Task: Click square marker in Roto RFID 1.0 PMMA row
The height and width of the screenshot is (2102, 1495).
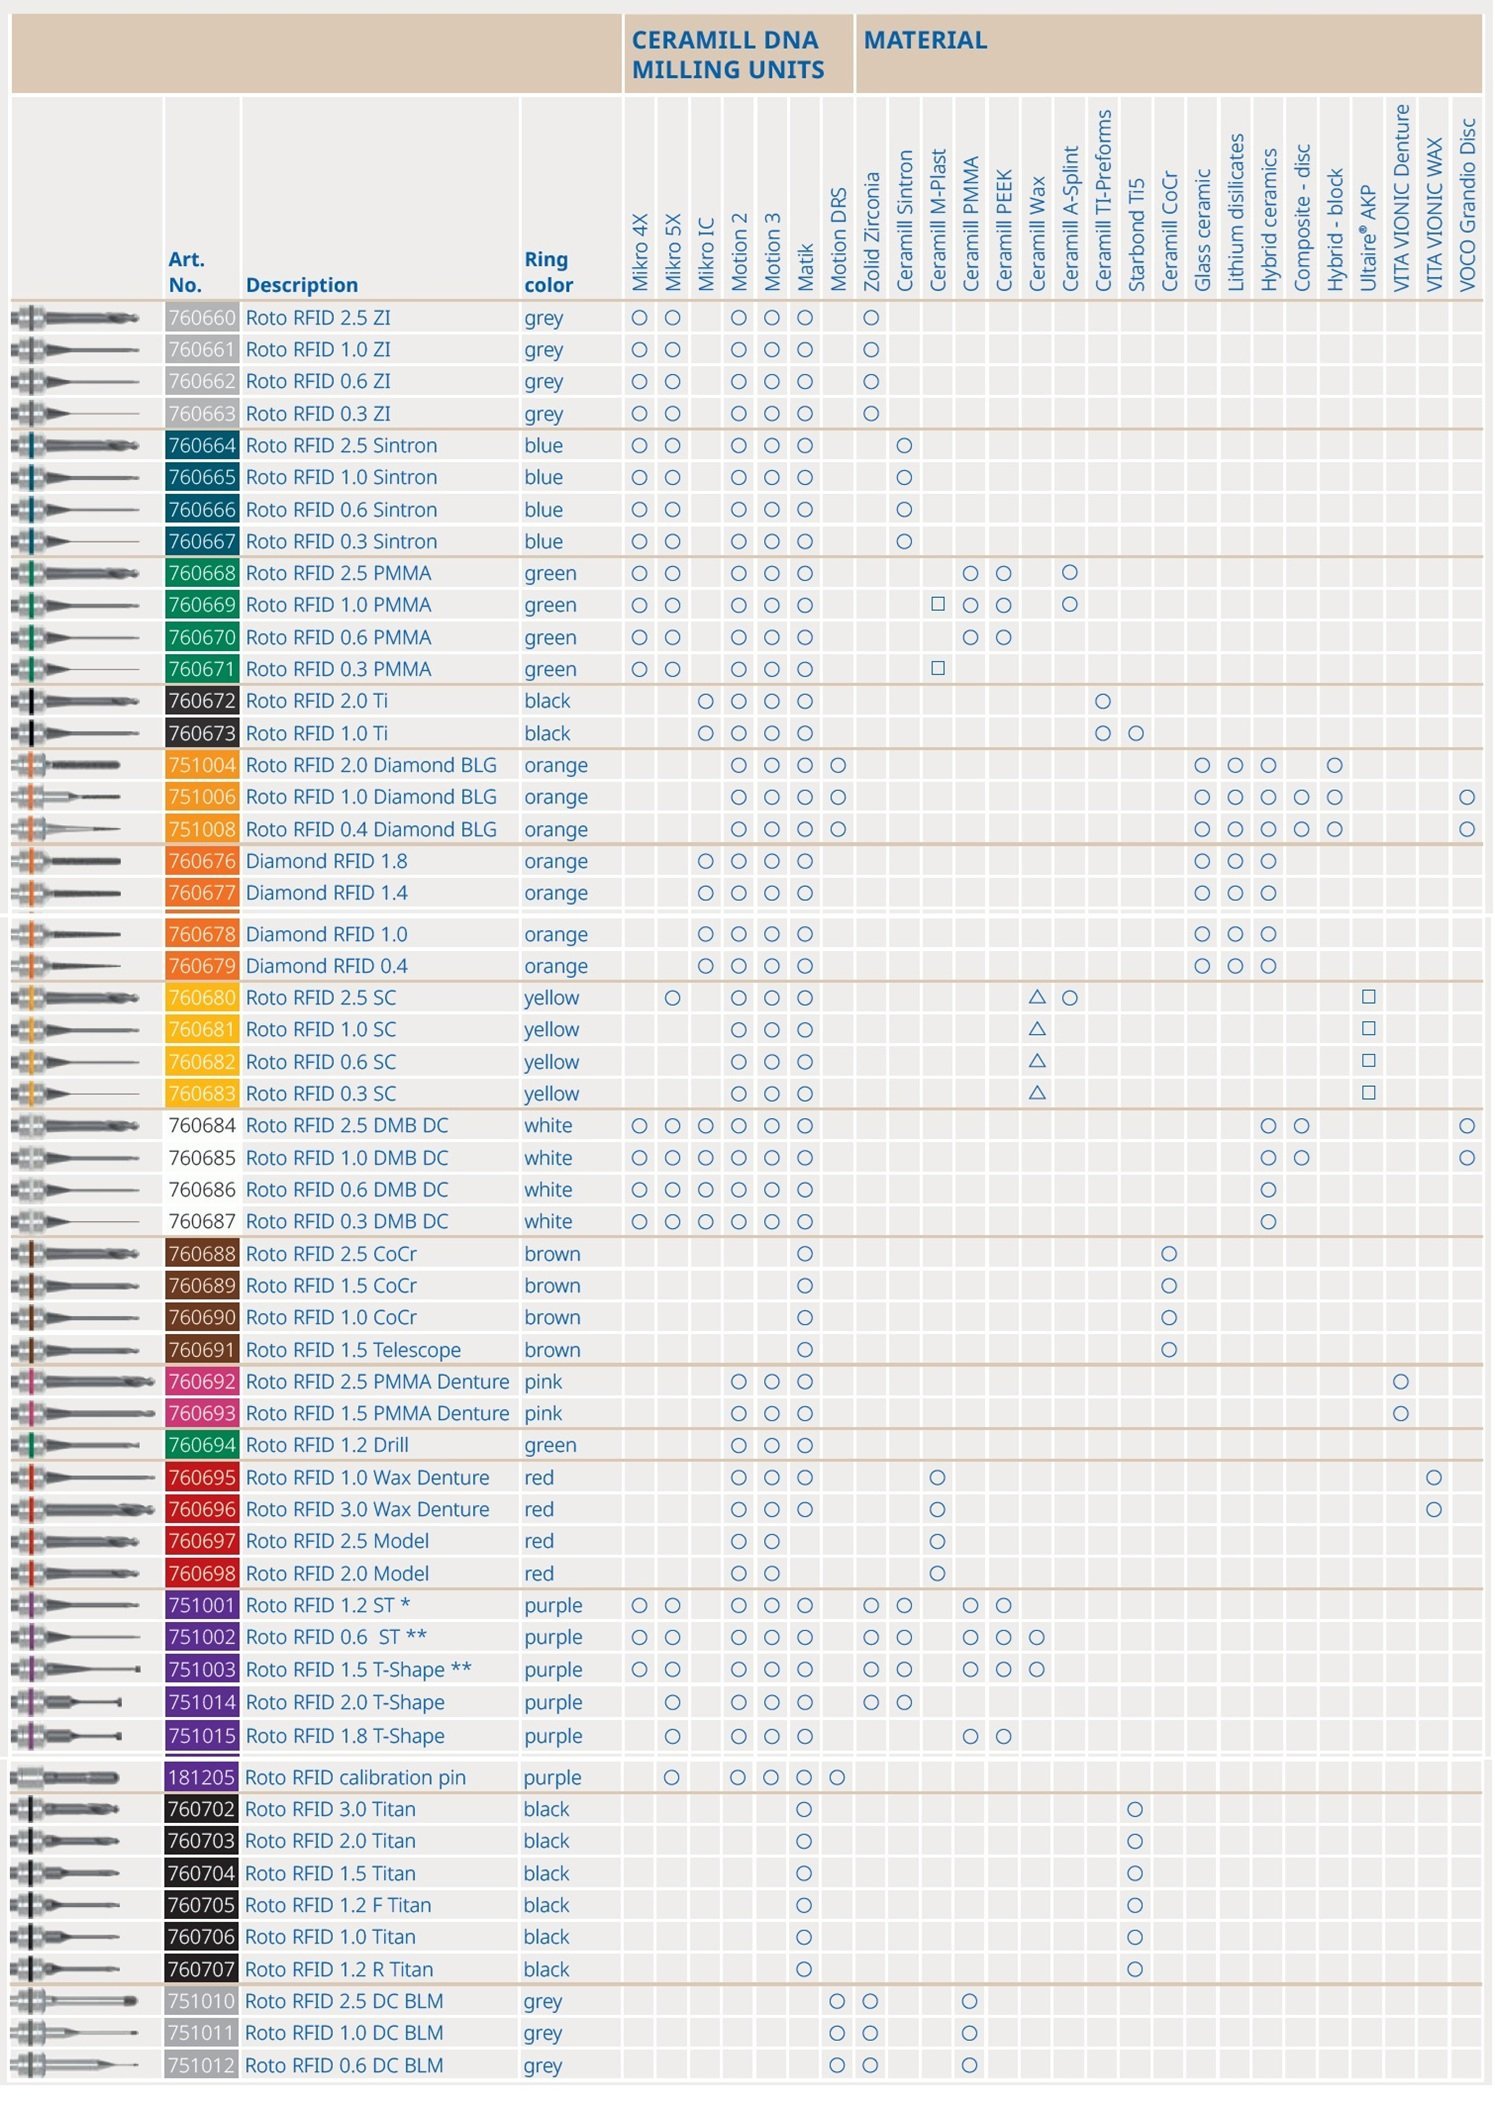Action: [937, 604]
